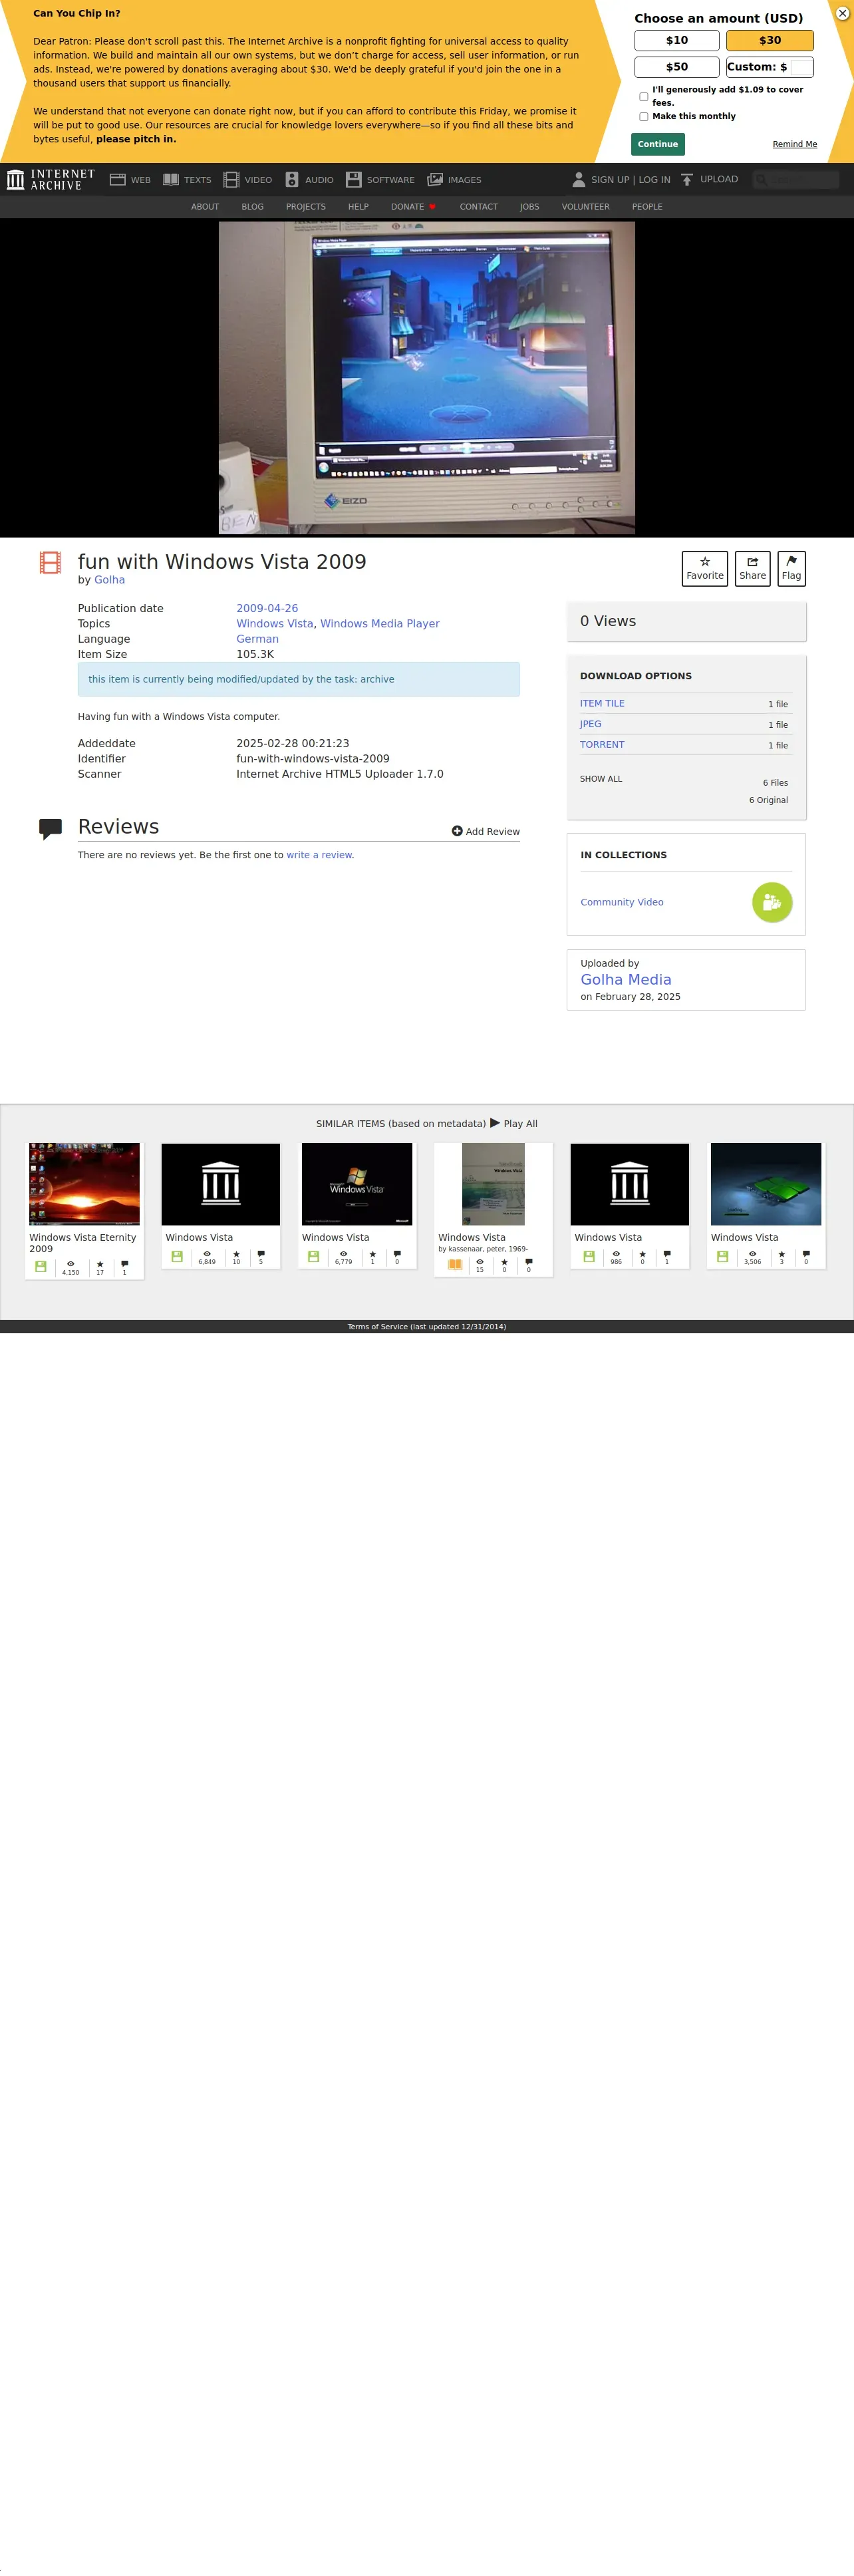Click the Remind Me link
The width and height of the screenshot is (854, 2576).
(x=794, y=144)
